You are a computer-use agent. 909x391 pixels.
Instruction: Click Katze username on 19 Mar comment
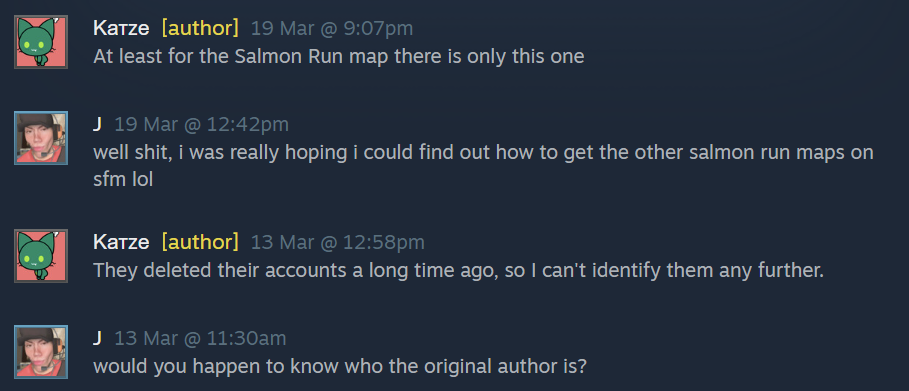[121, 28]
